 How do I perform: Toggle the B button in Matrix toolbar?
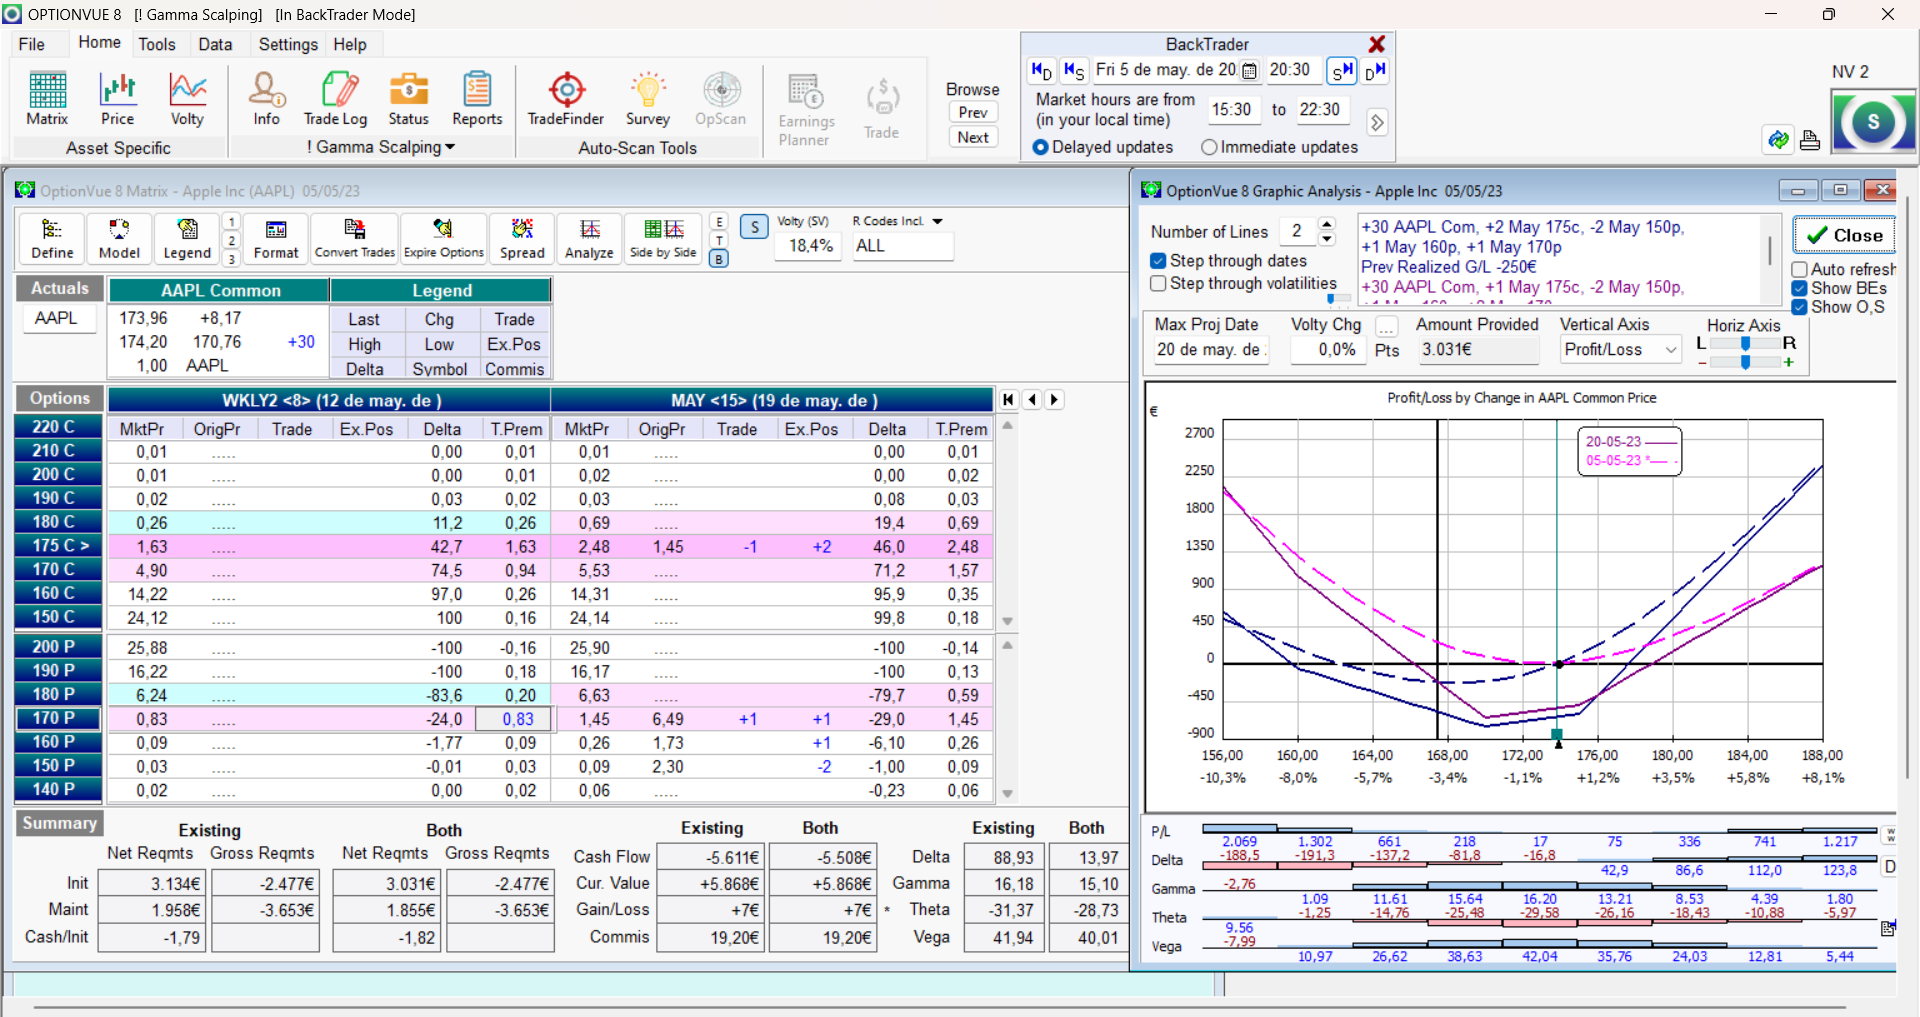click(719, 259)
